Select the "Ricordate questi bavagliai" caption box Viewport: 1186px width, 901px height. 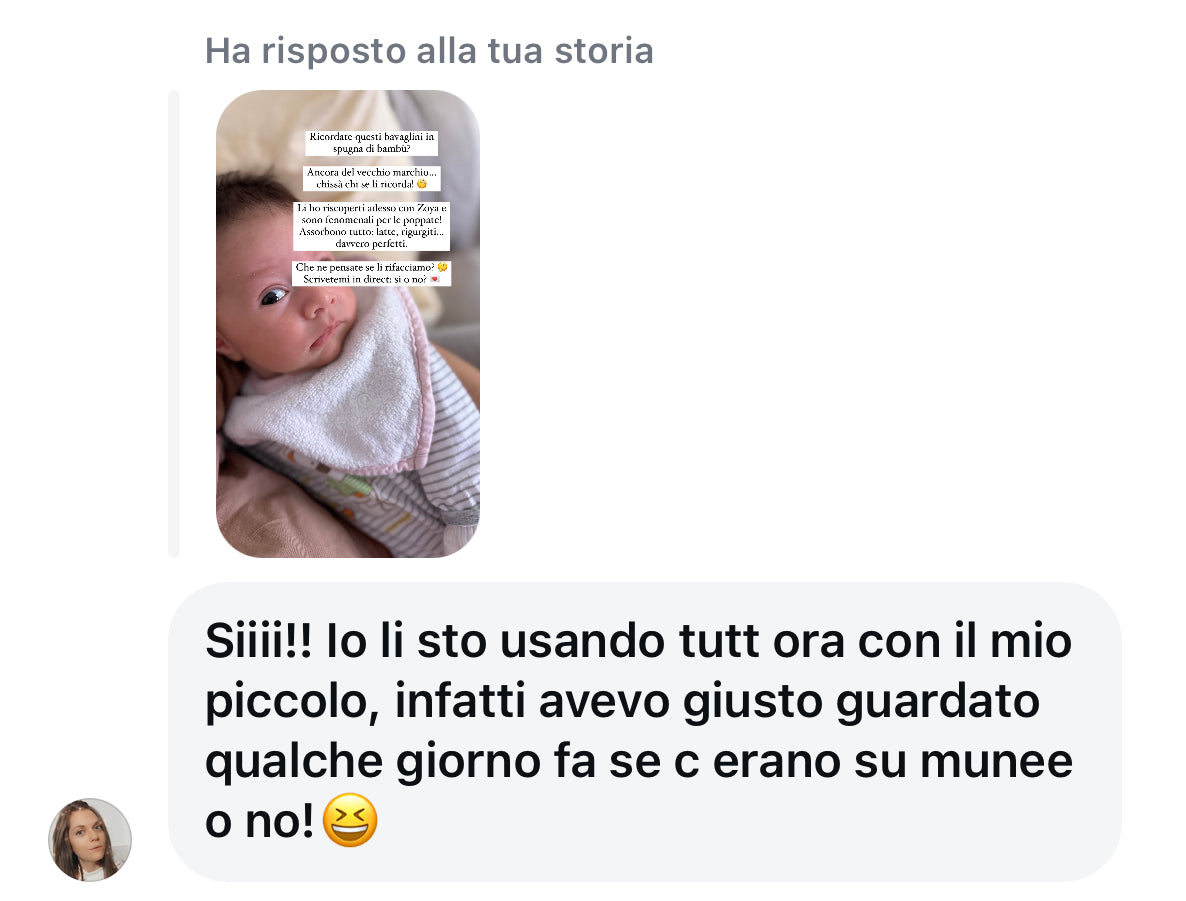pyautogui.click(x=371, y=143)
